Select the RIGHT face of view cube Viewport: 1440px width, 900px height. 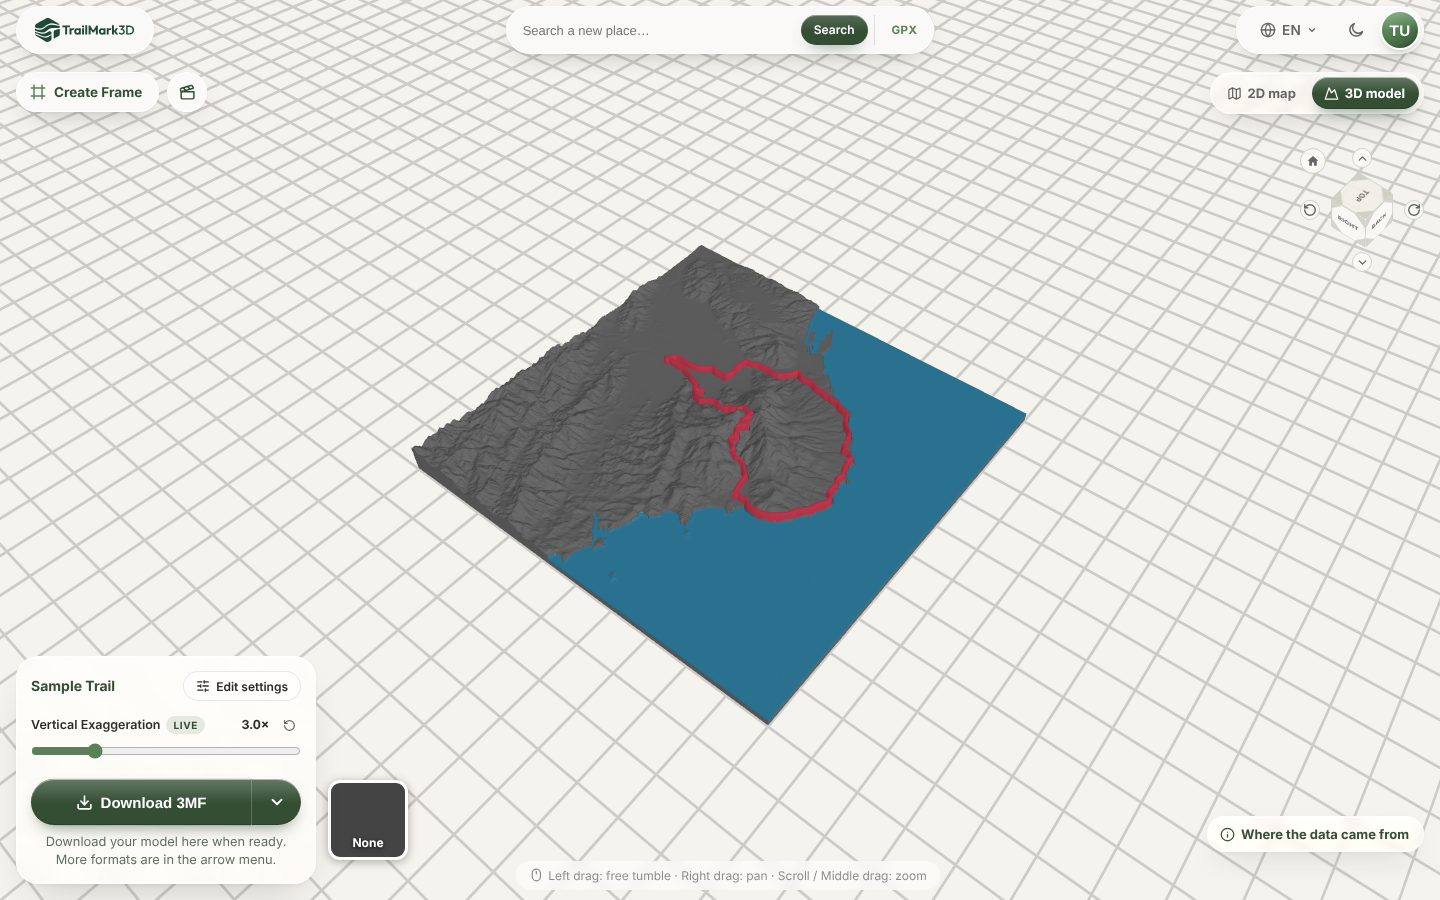pyautogui.click(x=1348, y=222)
